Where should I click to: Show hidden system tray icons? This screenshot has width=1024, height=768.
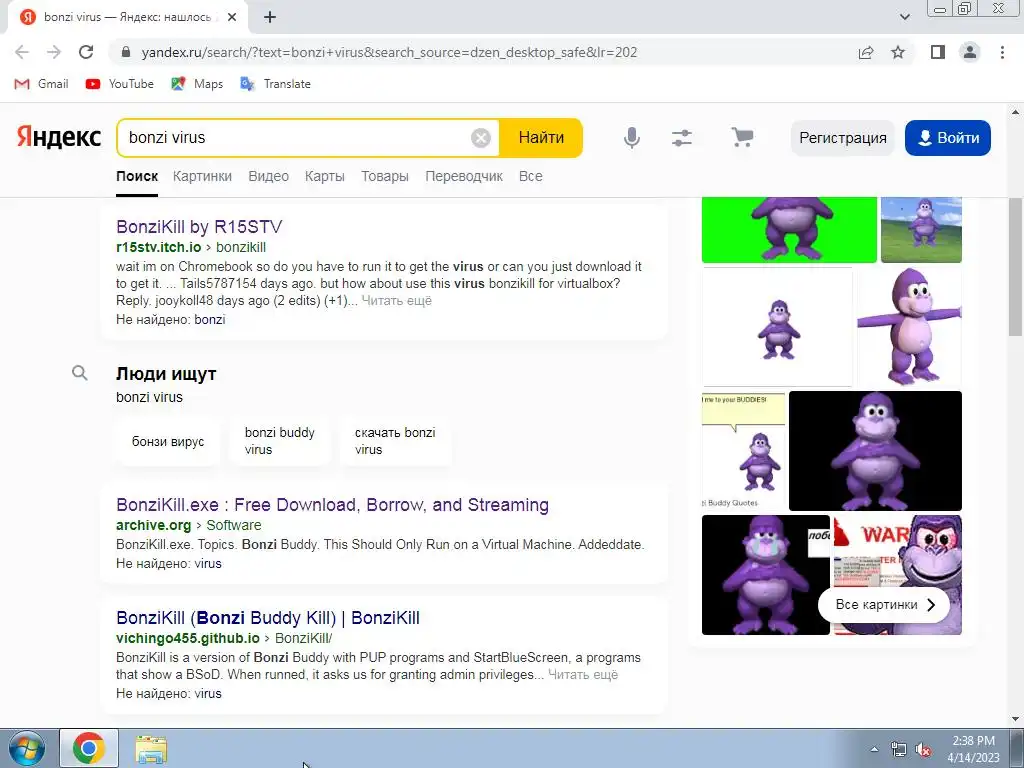(874, 749)
